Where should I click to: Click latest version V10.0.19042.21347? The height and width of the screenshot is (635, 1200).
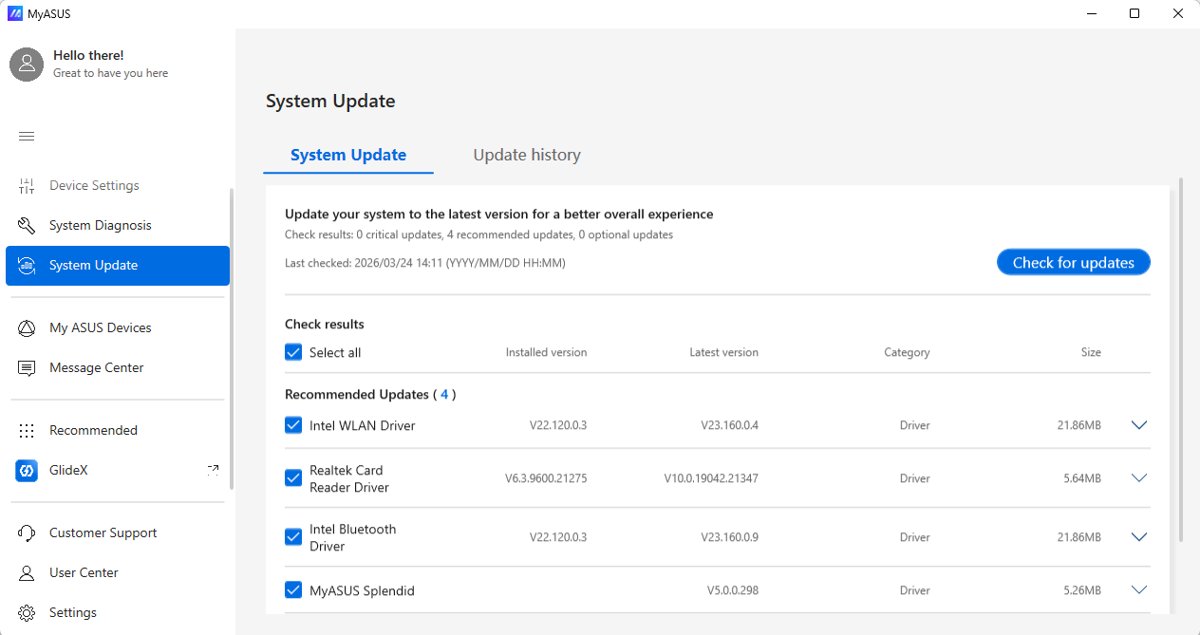[711, 479]
